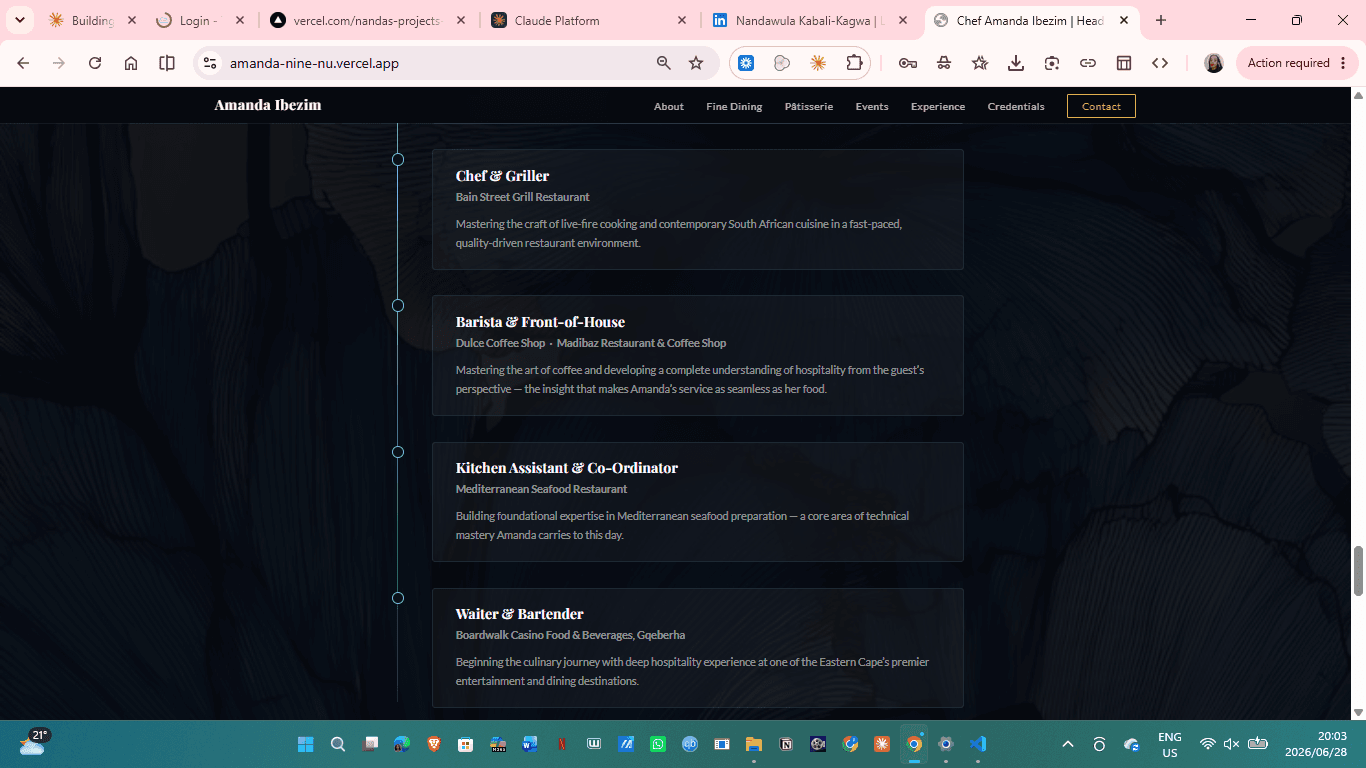
Task: Open the bookmarks star-list icon
Action: coord(980,63)
